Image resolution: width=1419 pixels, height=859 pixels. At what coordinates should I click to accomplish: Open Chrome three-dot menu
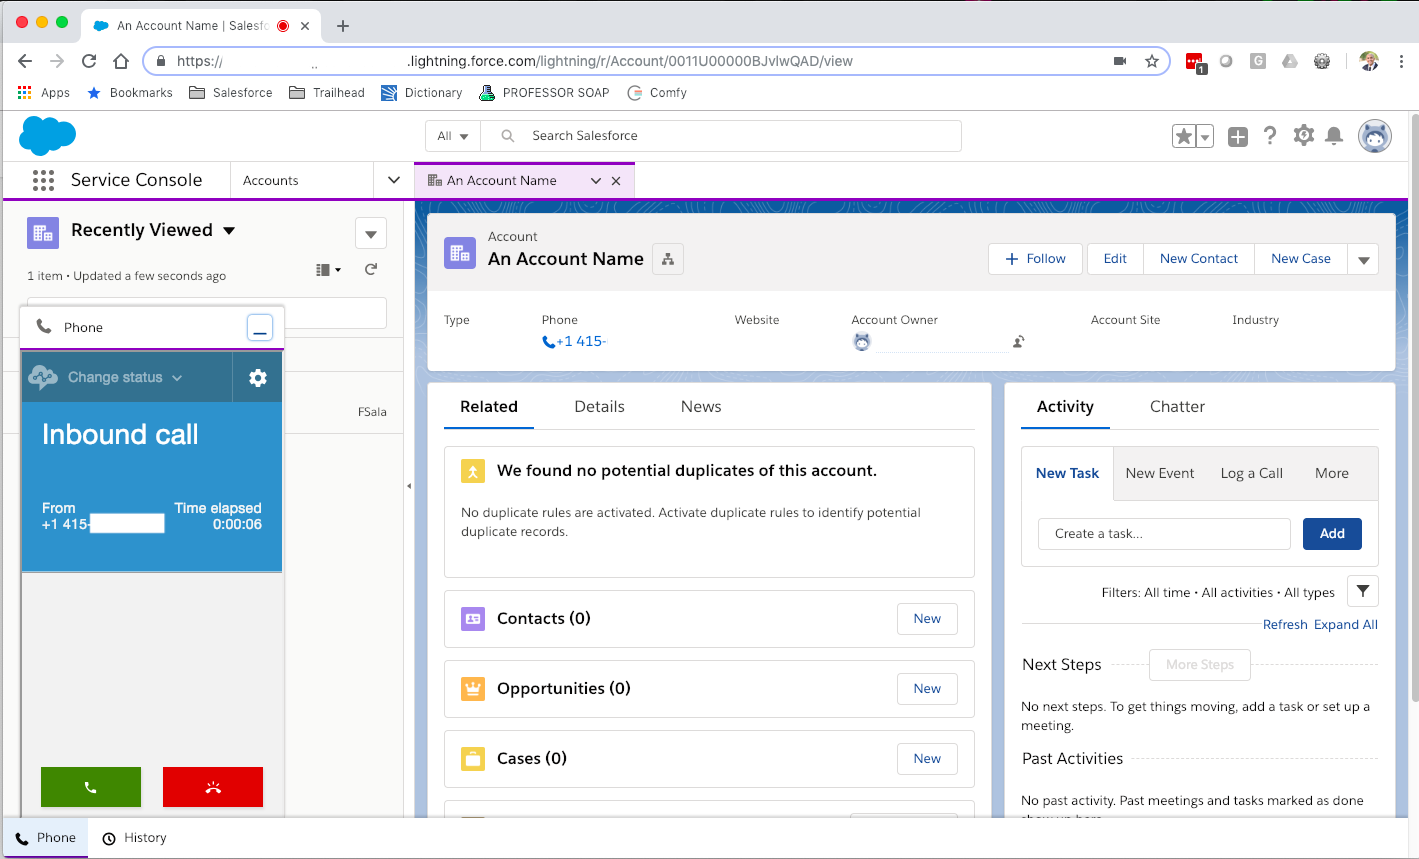pyautogui.click(x=1402, y=61)
